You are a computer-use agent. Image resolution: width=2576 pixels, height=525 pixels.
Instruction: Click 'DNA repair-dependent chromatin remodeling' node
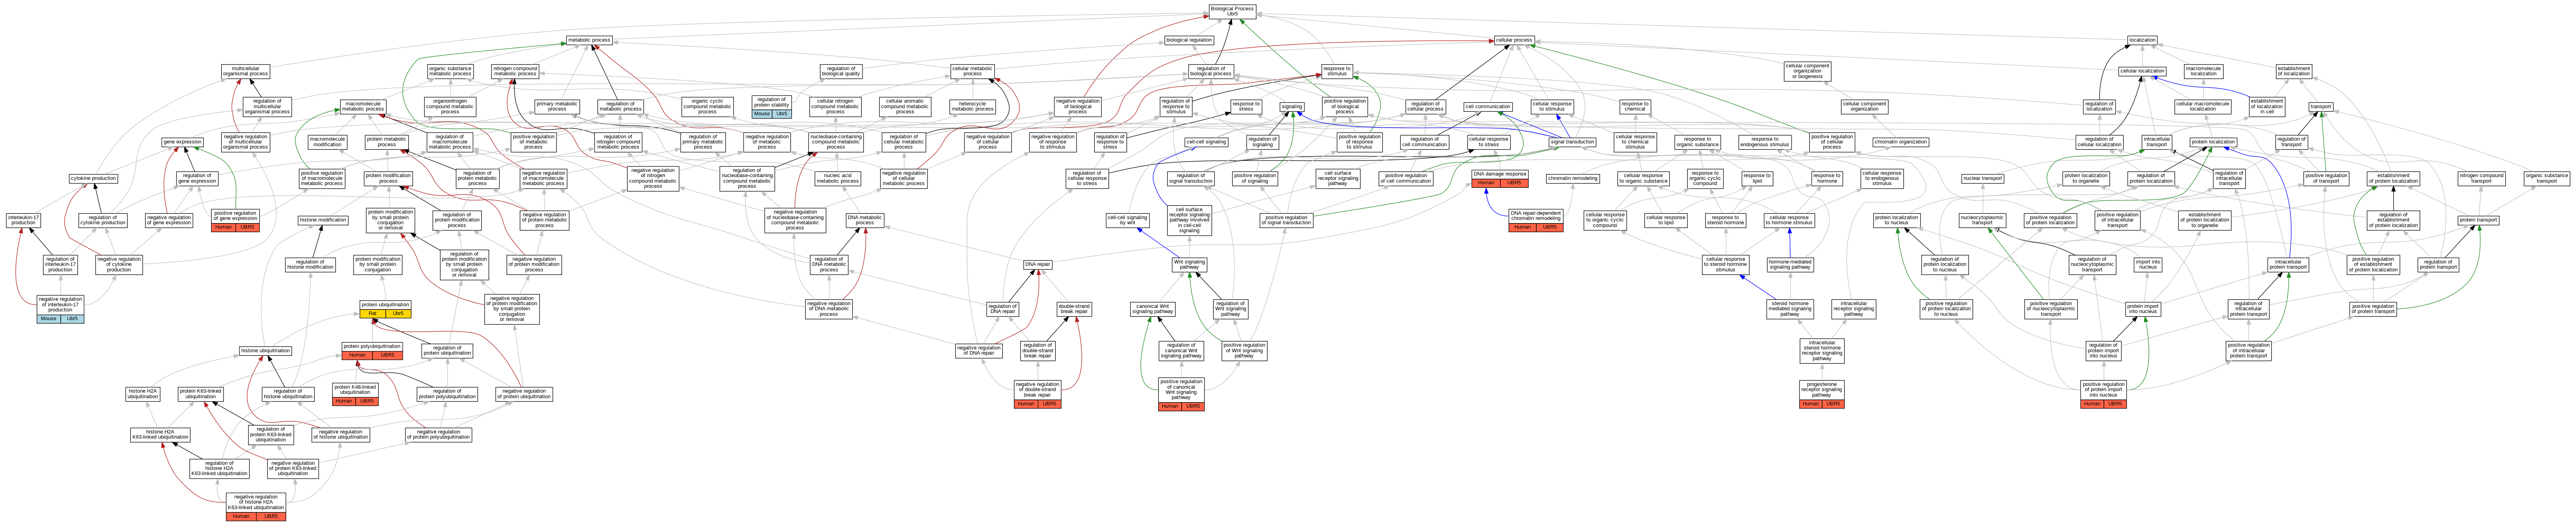click(x=1535, y=220)
